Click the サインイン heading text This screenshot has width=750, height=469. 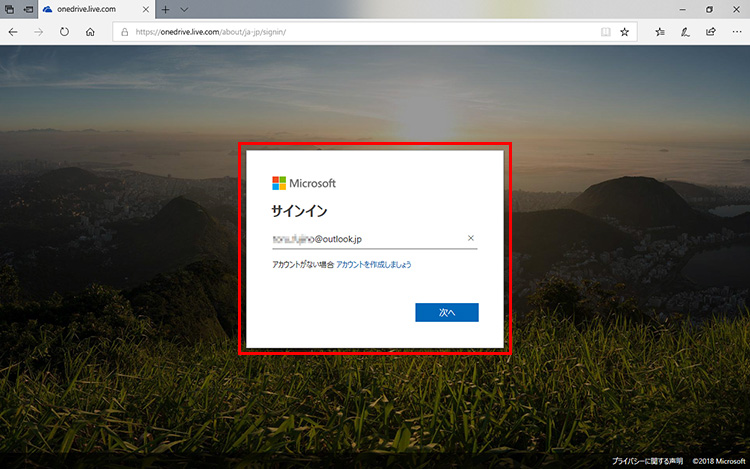click(x=299, y=211)
